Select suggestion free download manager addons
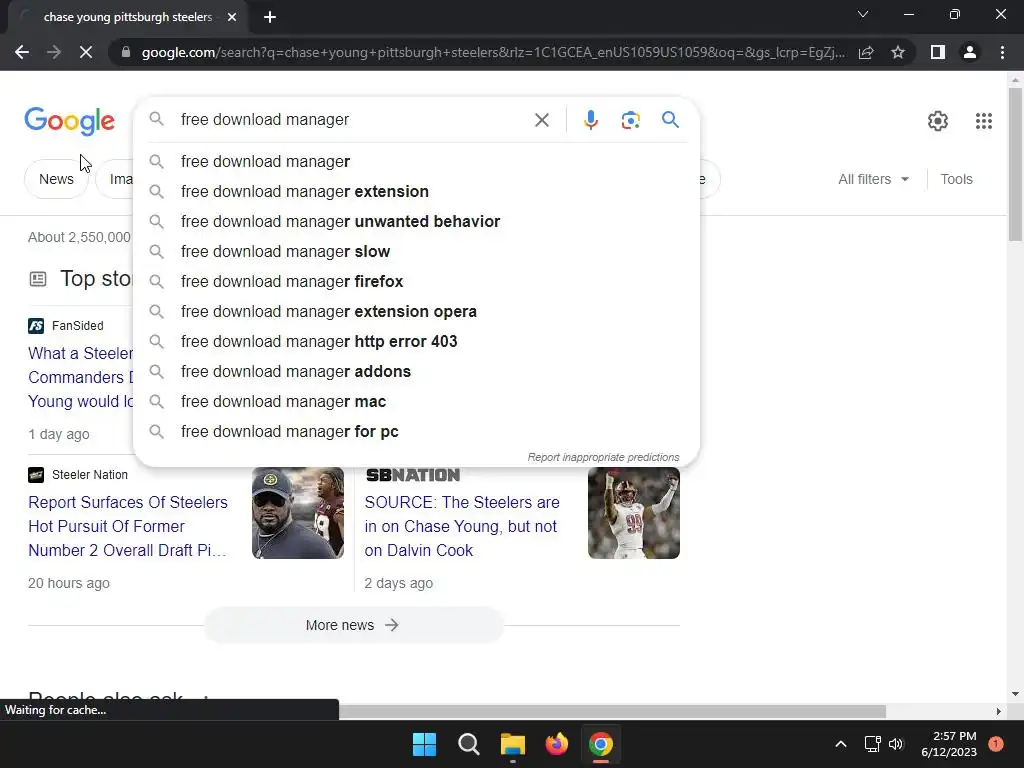 click(x=416, y=372)
